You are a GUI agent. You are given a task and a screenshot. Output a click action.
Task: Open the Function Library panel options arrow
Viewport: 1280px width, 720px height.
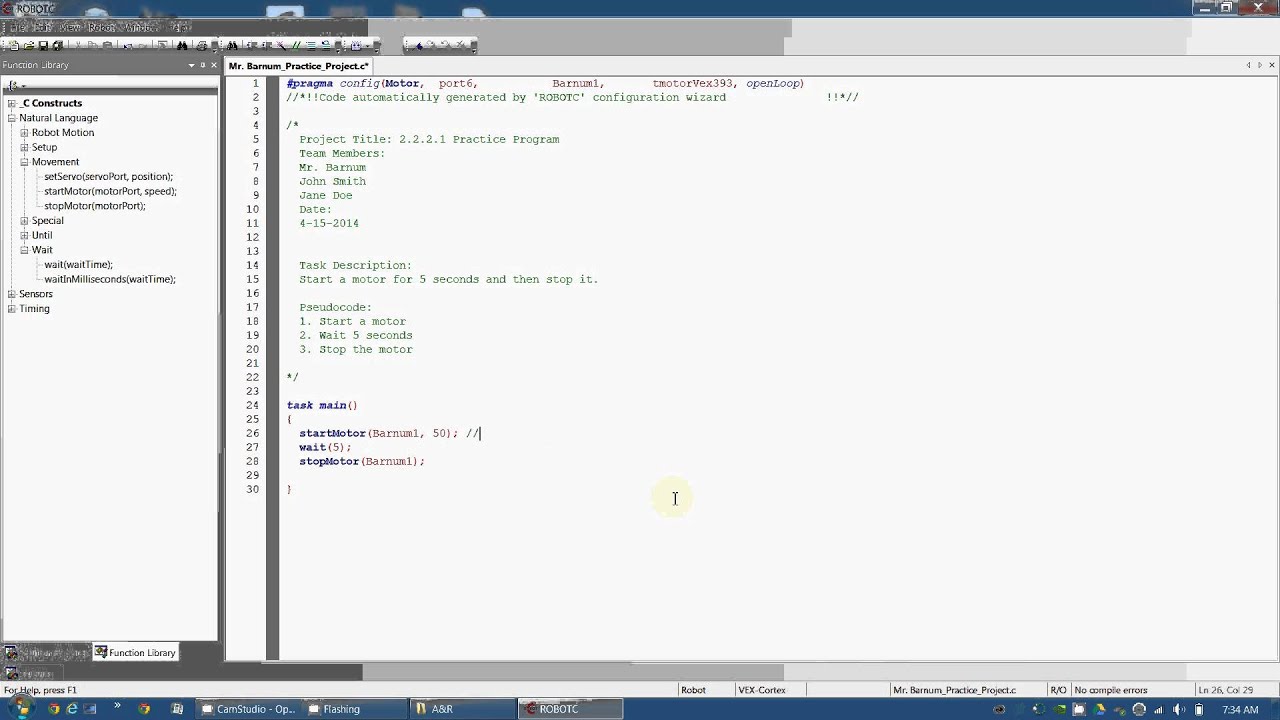click(x=190, y=65)
